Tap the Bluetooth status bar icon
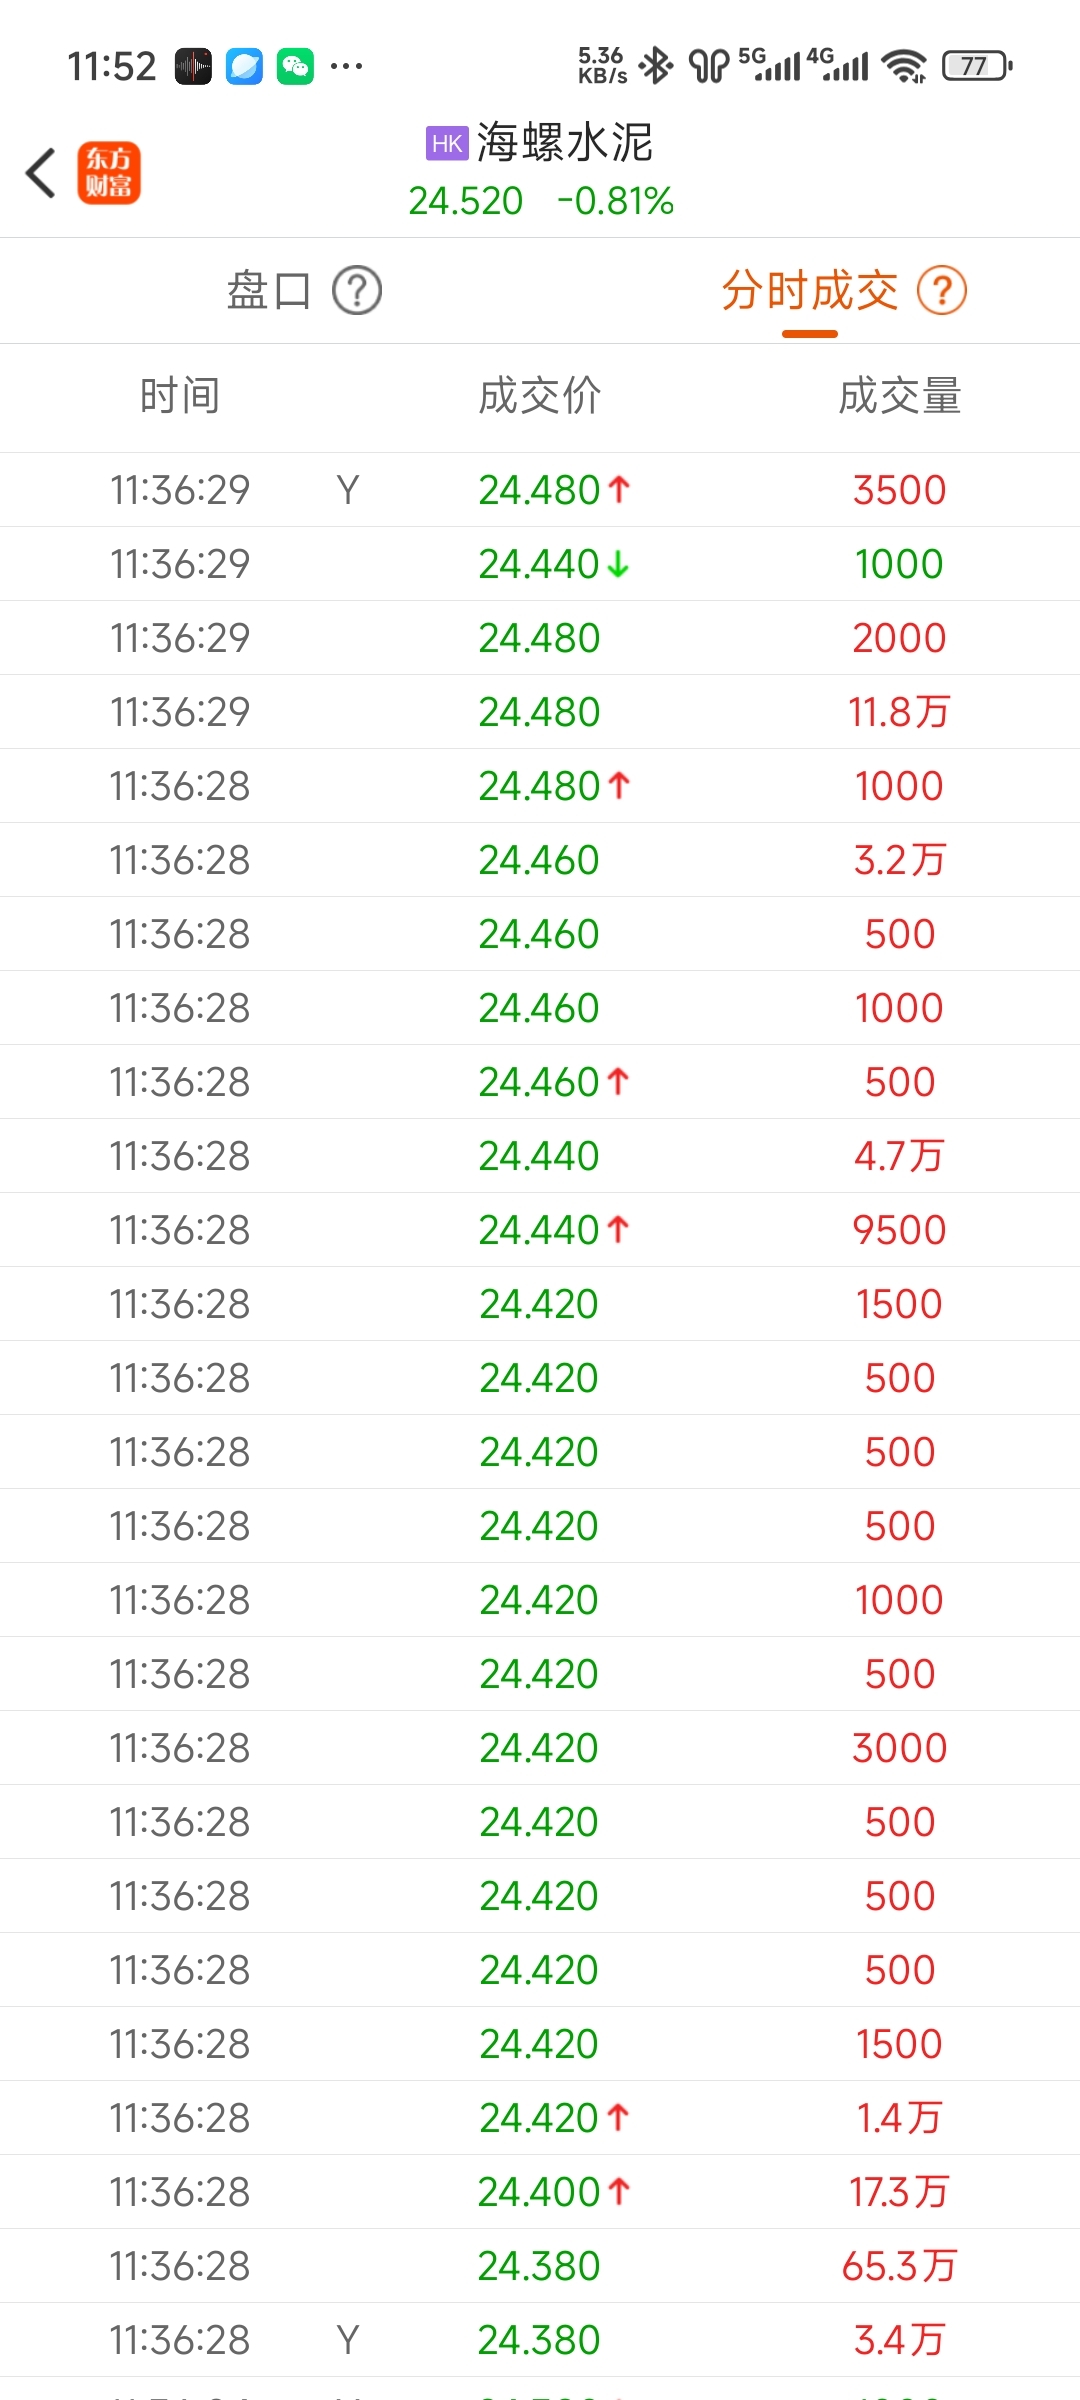Image resolution: width=1080 pixels, height=2400 pixels. pos(657,66)
